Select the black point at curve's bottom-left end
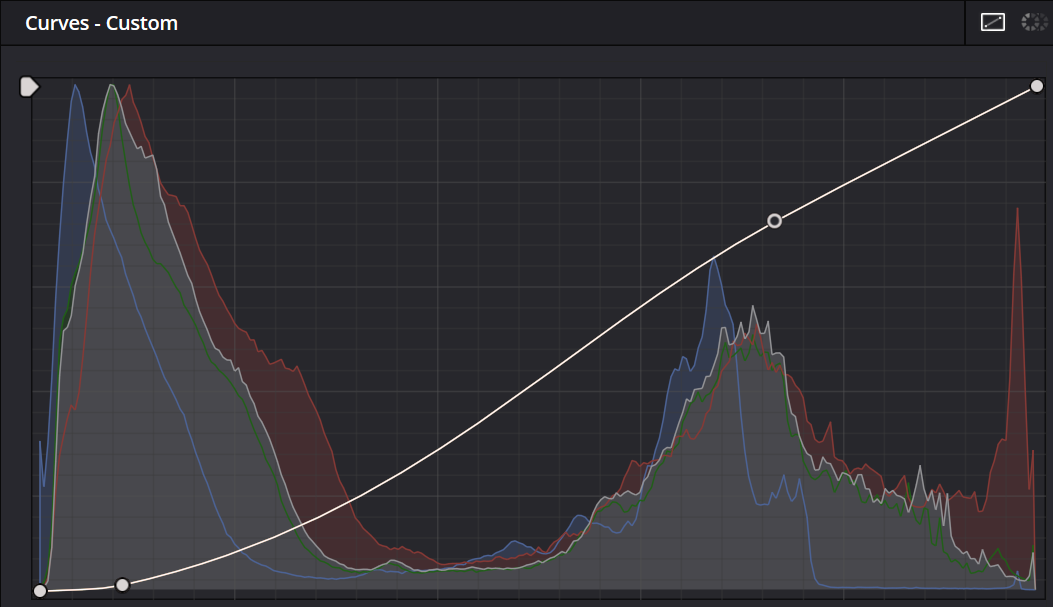 (40, 591)
